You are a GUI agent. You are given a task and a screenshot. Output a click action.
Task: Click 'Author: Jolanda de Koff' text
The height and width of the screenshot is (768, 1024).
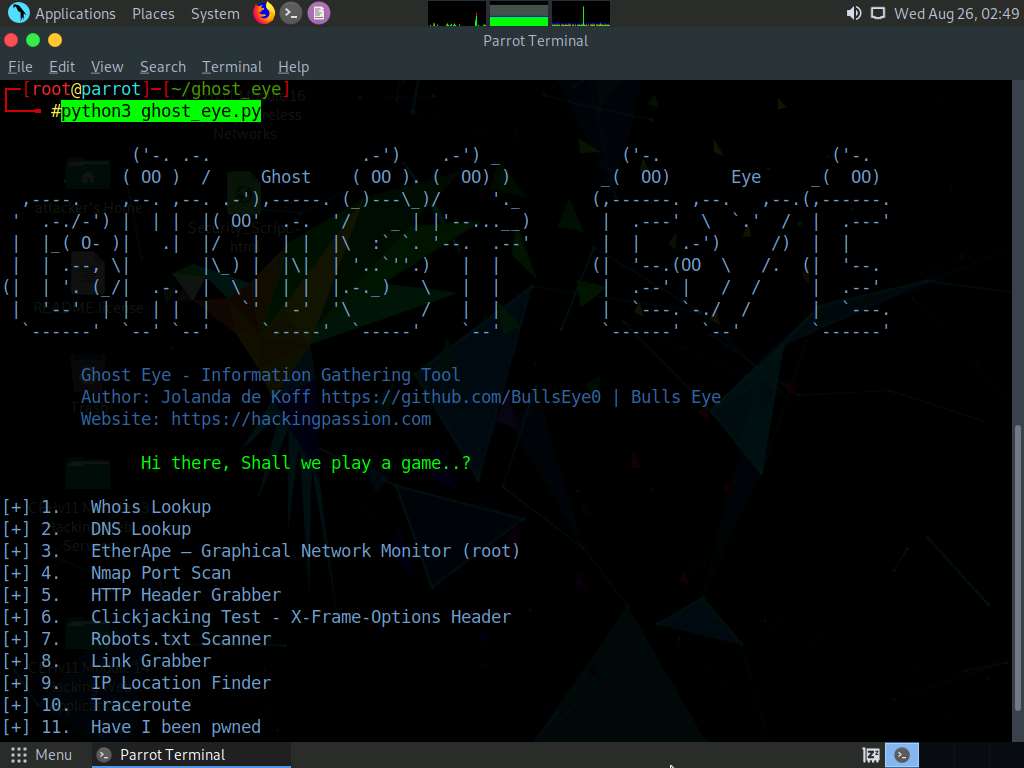click(196, 396)
